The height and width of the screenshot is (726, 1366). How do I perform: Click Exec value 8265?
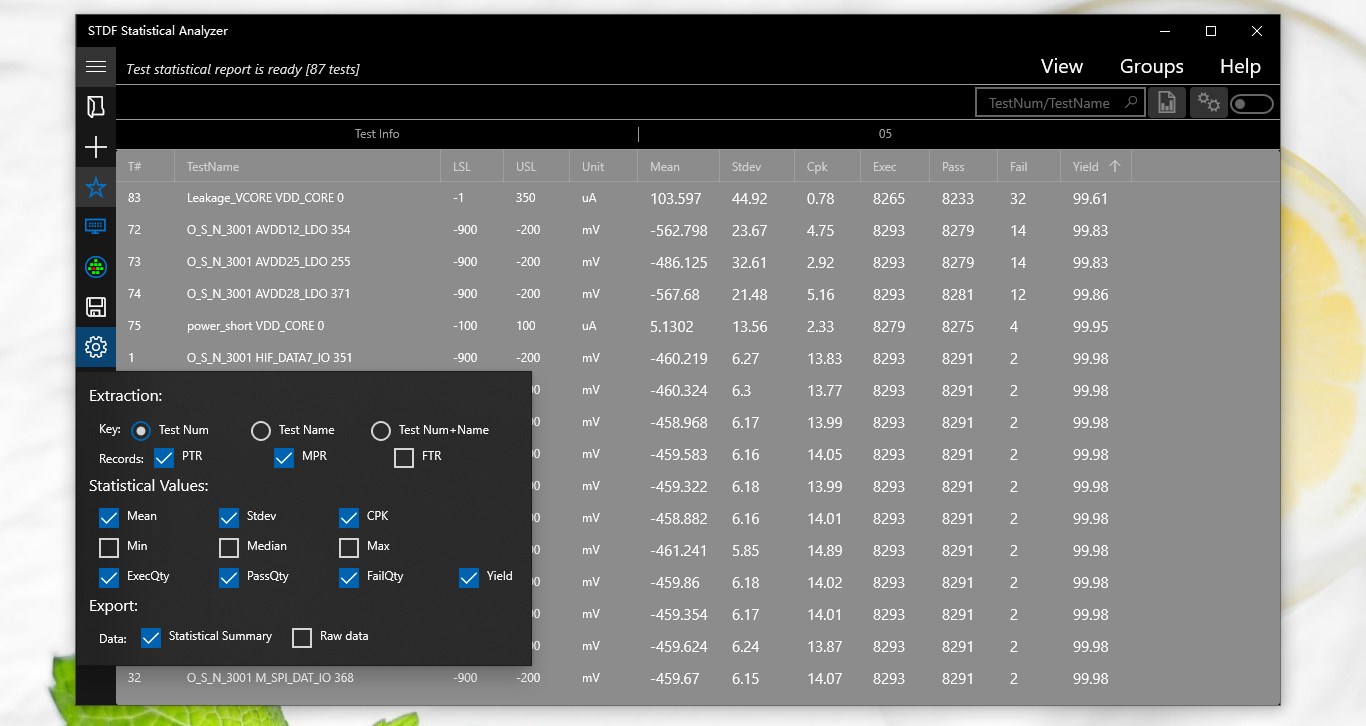[x=889, y=199]
